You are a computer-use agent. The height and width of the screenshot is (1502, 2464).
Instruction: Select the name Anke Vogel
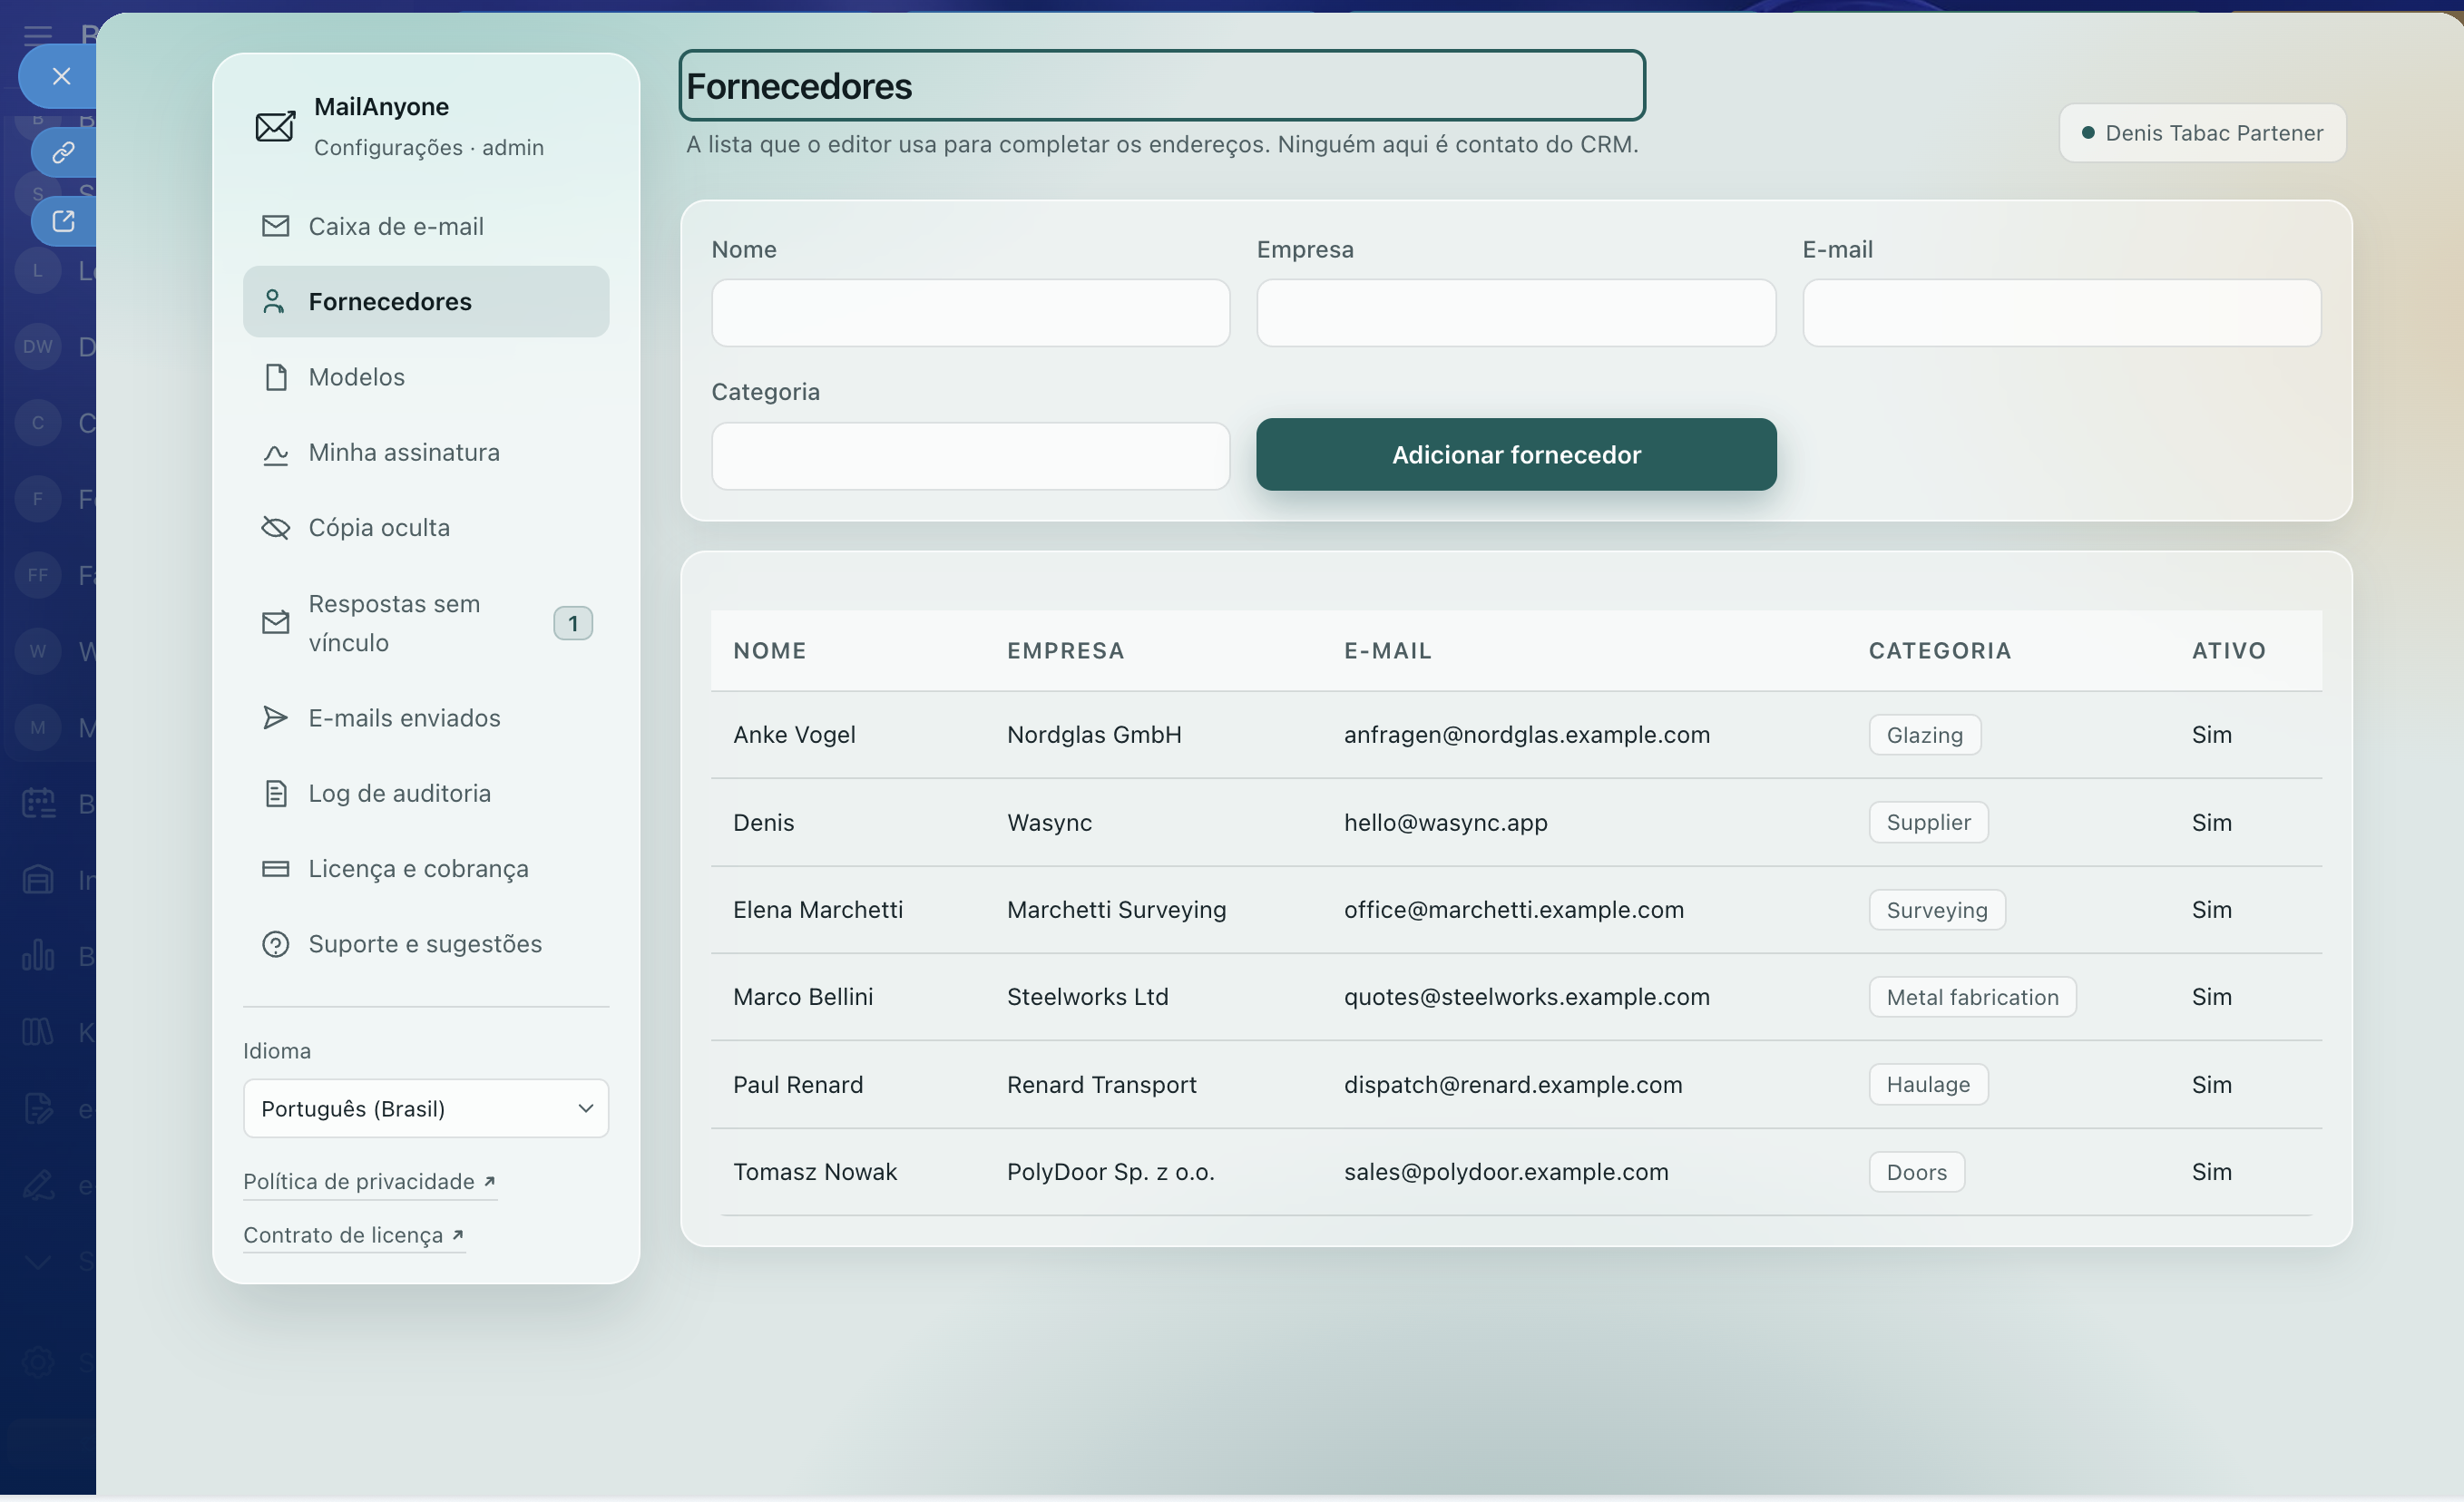coord(794,734)
